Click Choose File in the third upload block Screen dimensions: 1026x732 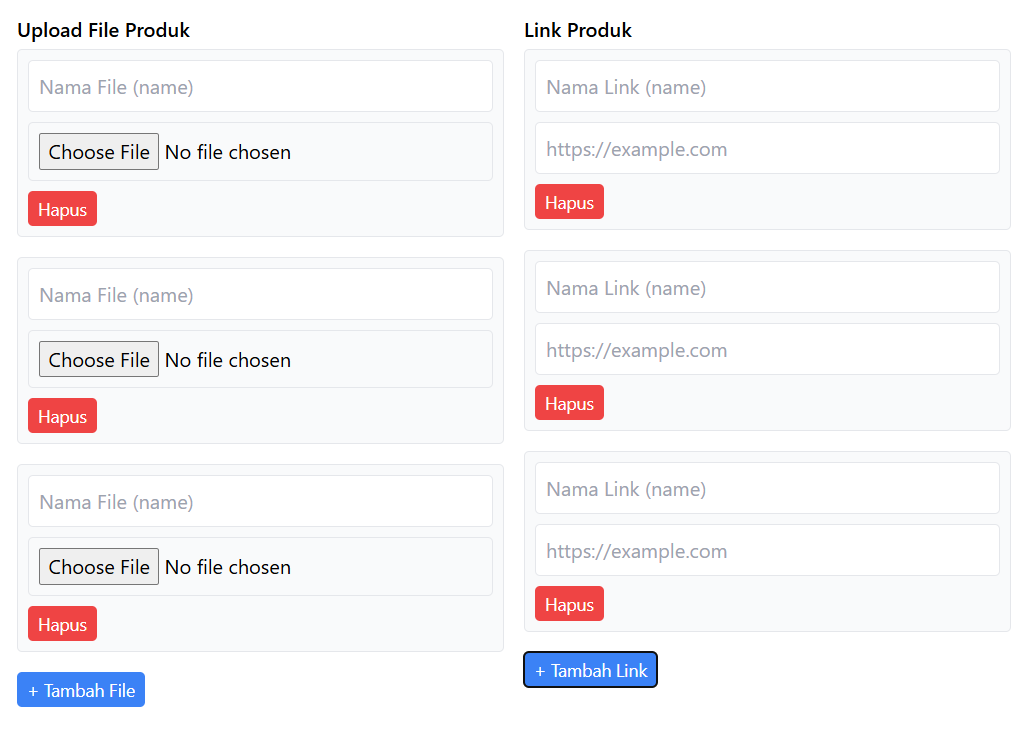click(x=98, y=566)
